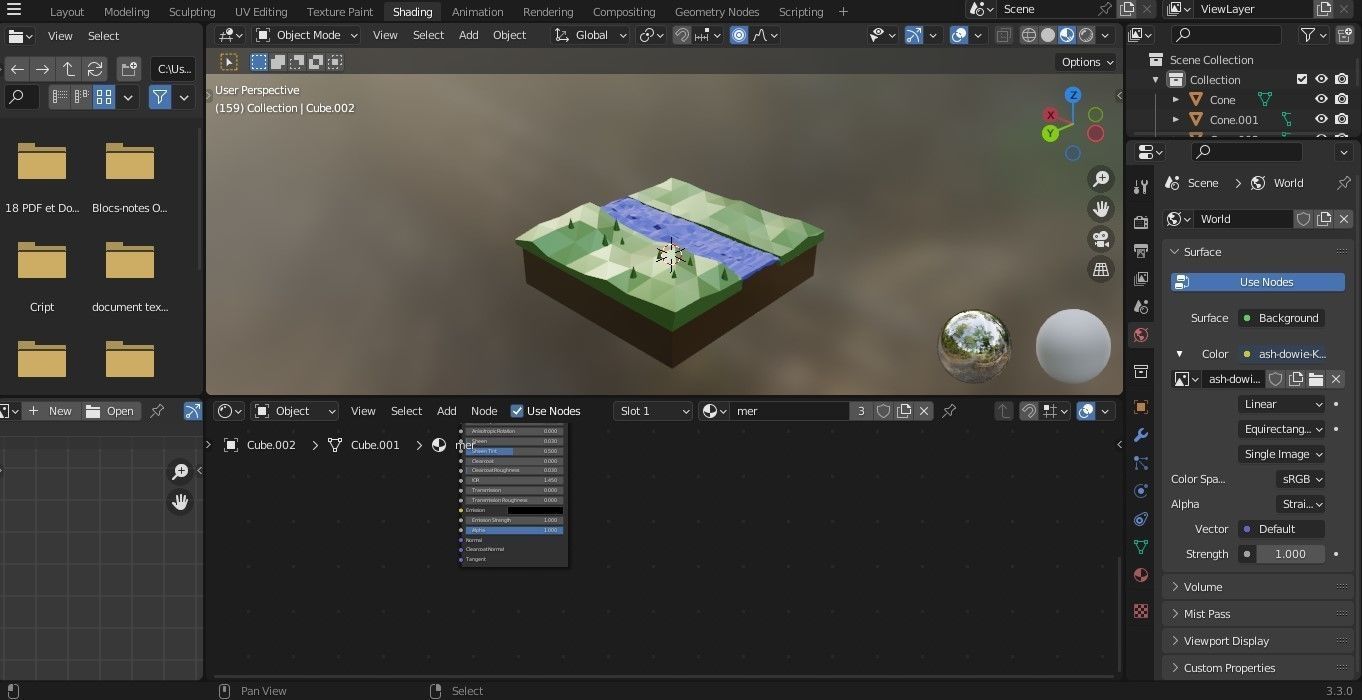Open the Equirectangular projection dropdown
The image size is (1362, 700).
[1281, 429]
